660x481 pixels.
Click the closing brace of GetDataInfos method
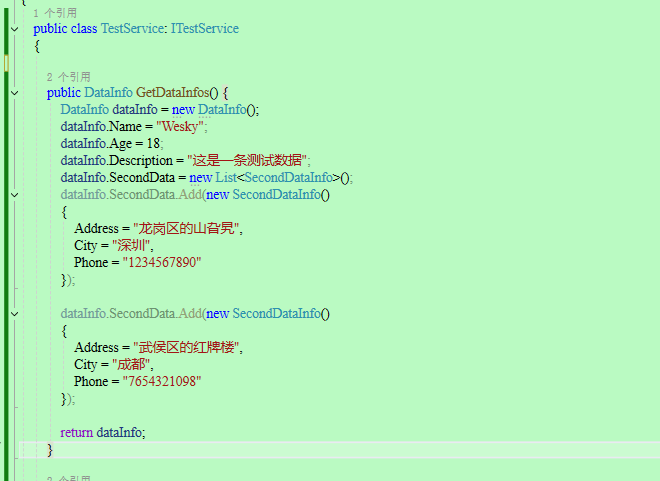(x=50, y=450)
